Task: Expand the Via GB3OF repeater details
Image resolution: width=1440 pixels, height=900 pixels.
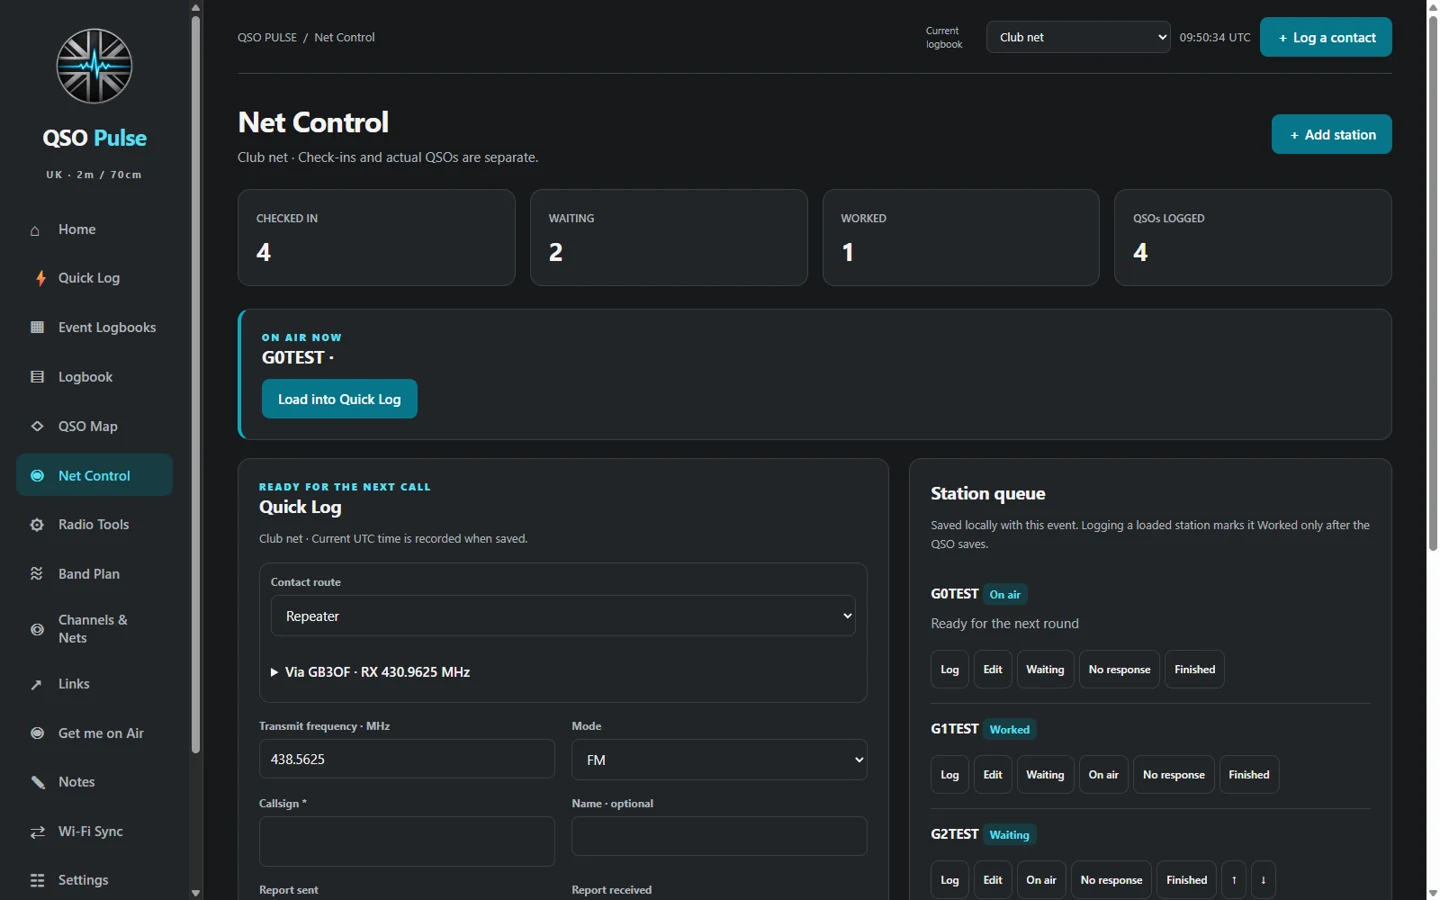Action: [370, 672]
